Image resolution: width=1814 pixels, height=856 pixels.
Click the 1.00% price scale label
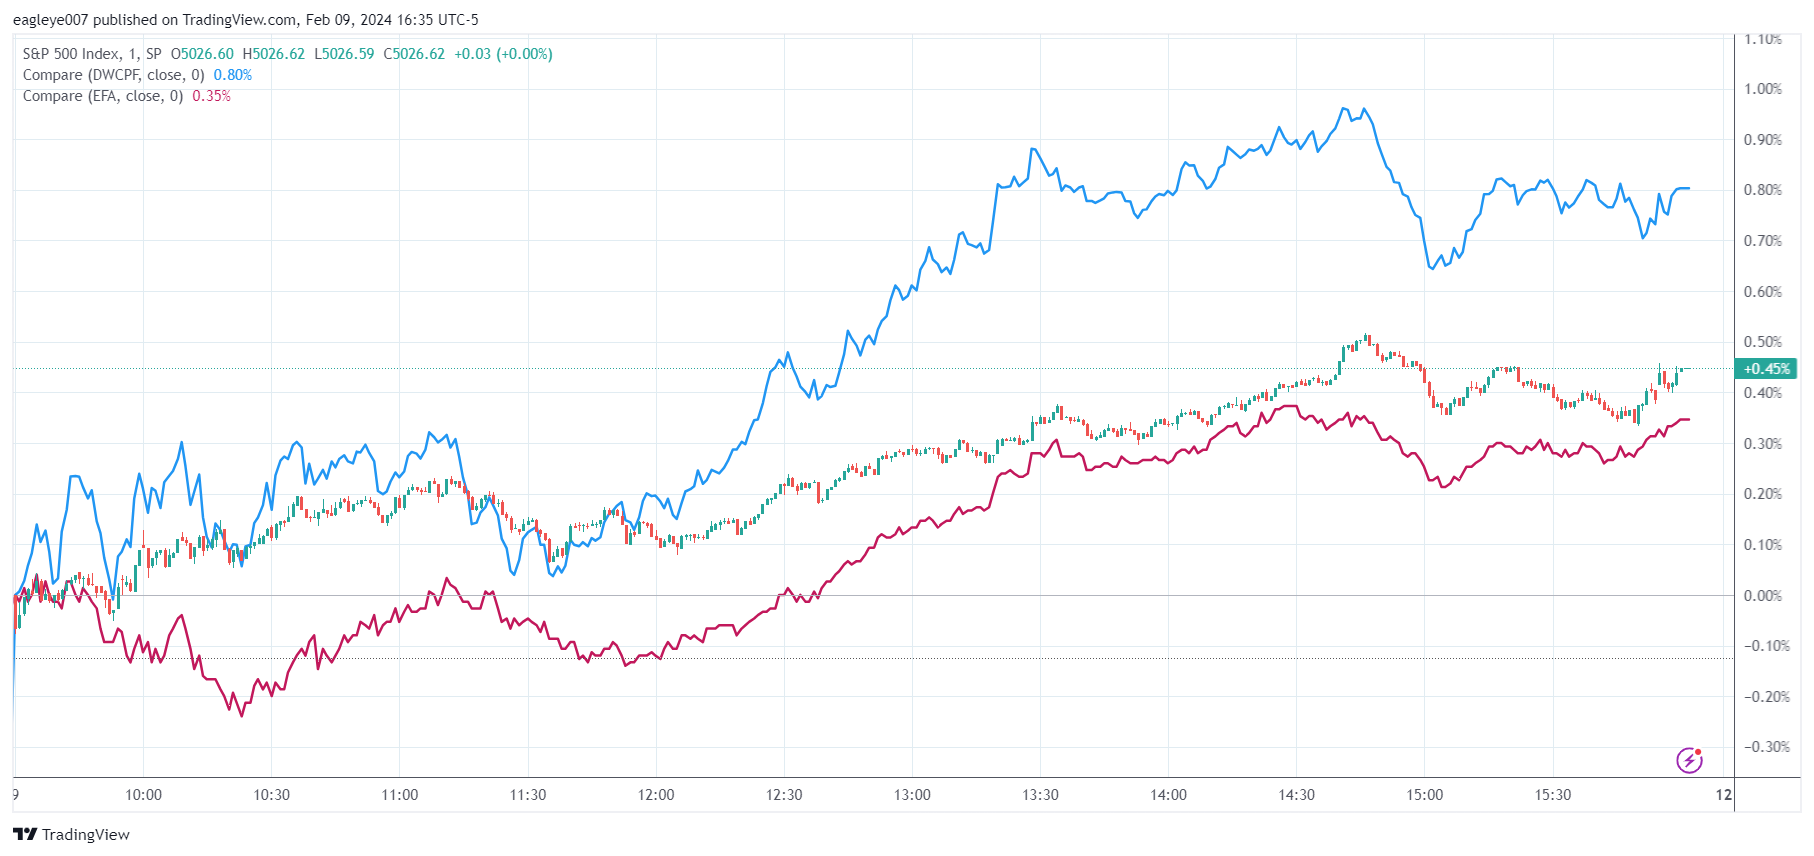[1762, 89]
